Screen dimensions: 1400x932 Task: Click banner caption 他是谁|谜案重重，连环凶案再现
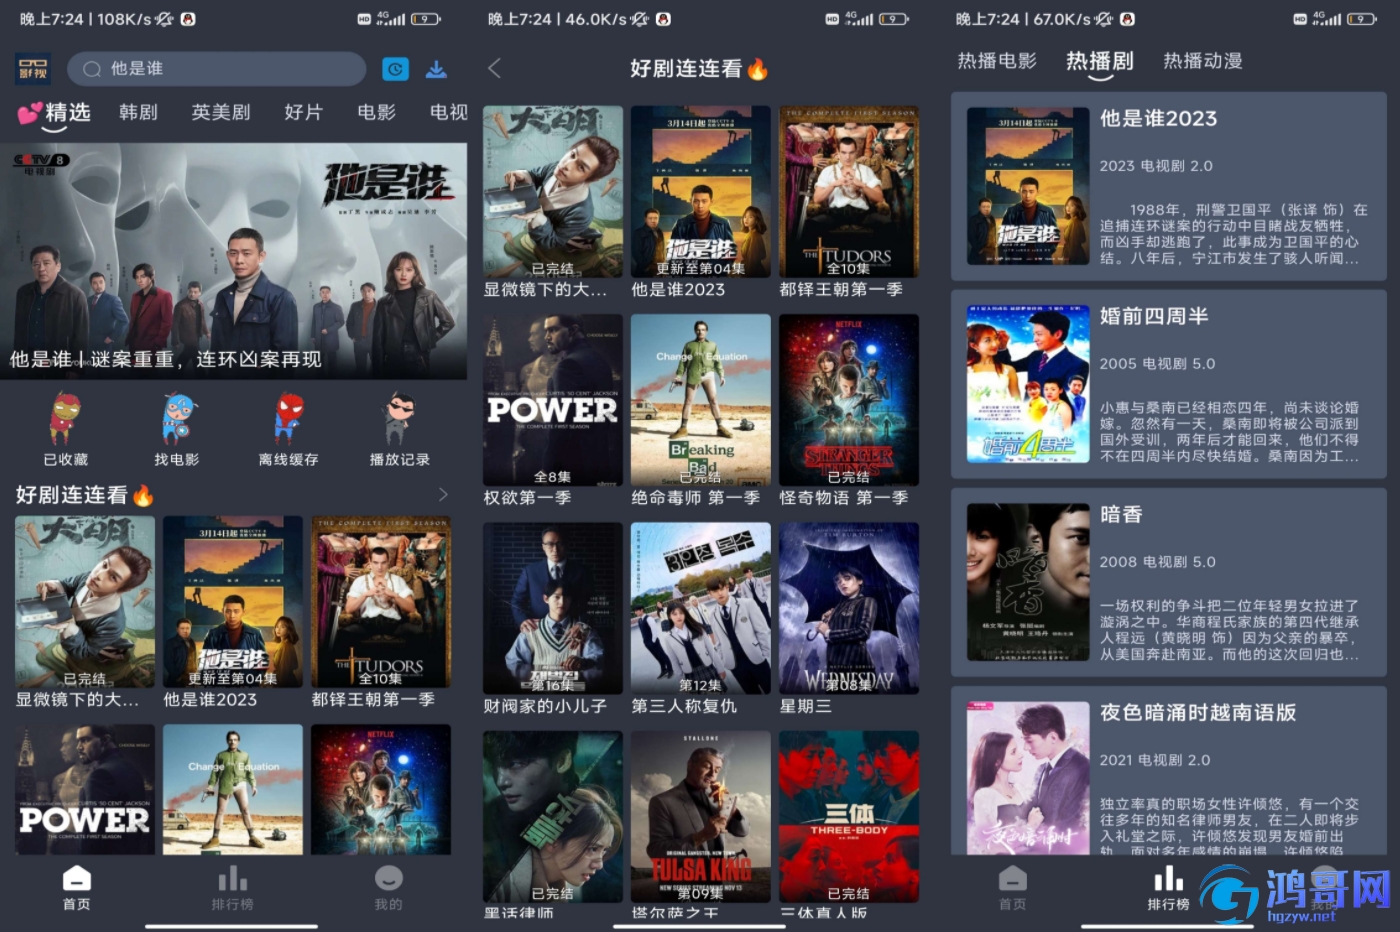click(165, 359)
